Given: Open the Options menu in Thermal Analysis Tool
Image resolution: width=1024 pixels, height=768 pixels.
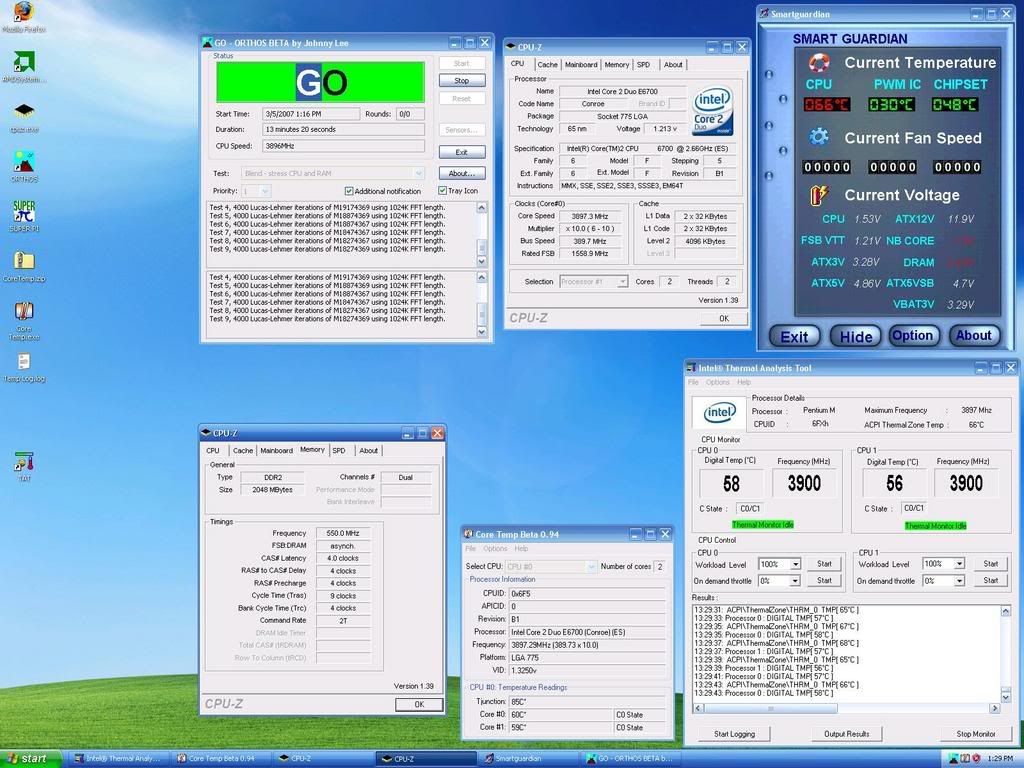Looking at the screenshot, I should (x=717, y=382).
